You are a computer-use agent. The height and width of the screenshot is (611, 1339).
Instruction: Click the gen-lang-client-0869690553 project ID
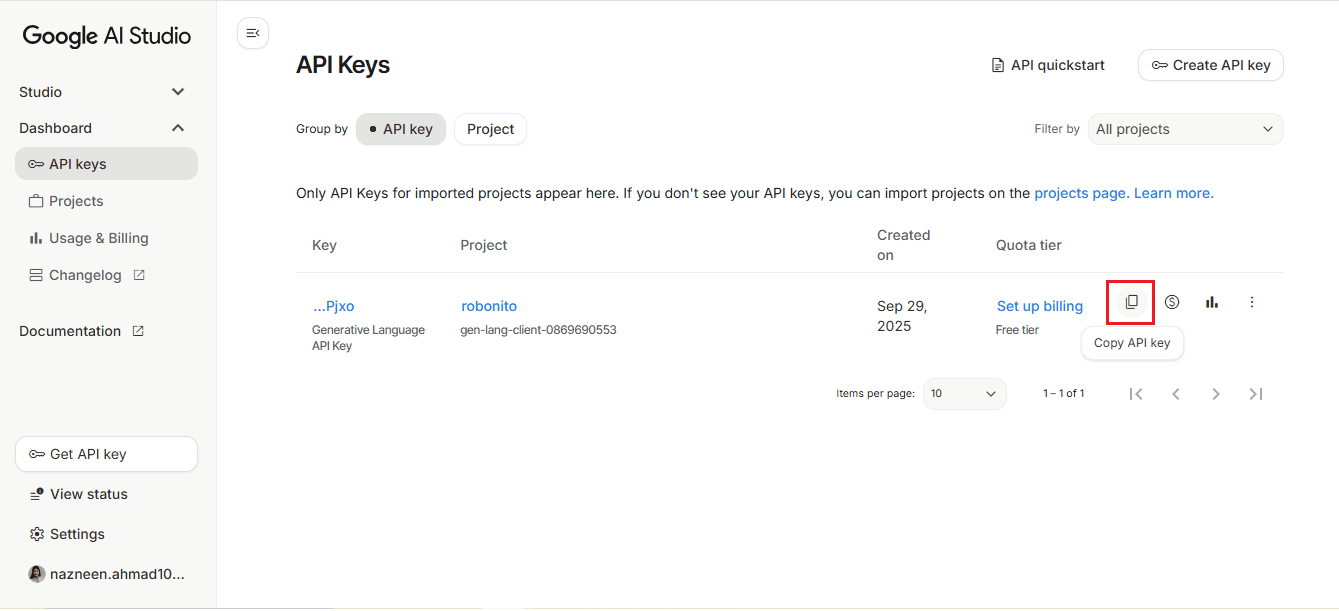click(x=538, y=330)
